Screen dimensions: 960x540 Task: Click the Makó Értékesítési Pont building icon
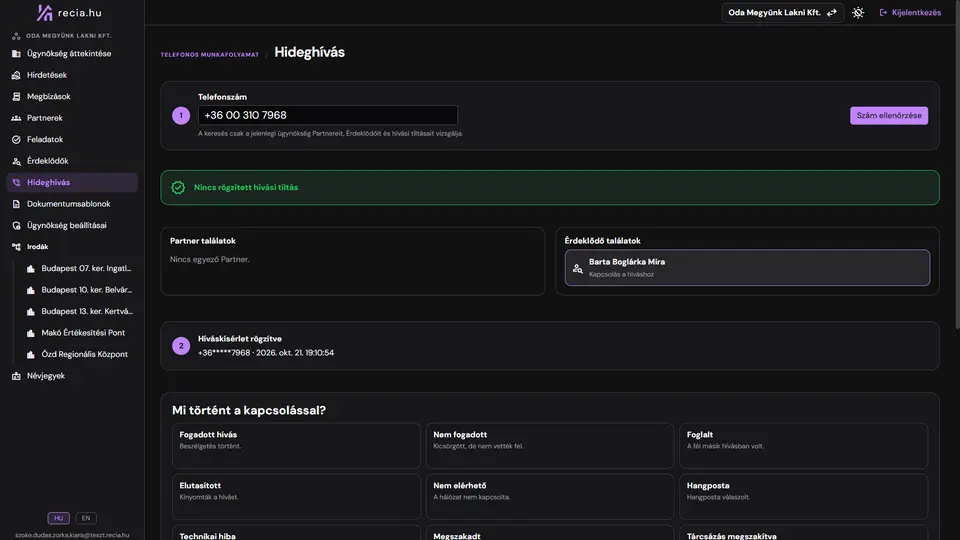(31, 333)
